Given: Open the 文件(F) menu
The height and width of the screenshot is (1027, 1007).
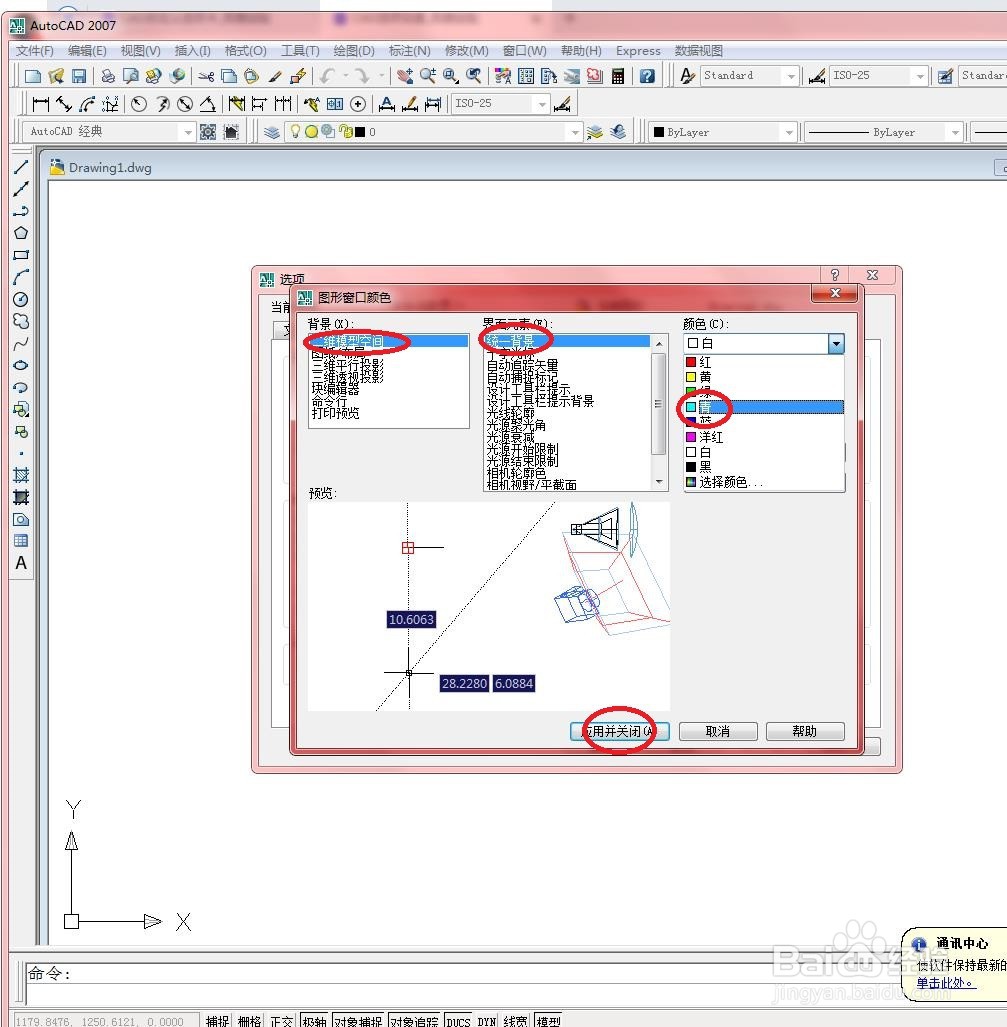Looking at the screenshot, I should coord(35,50).
